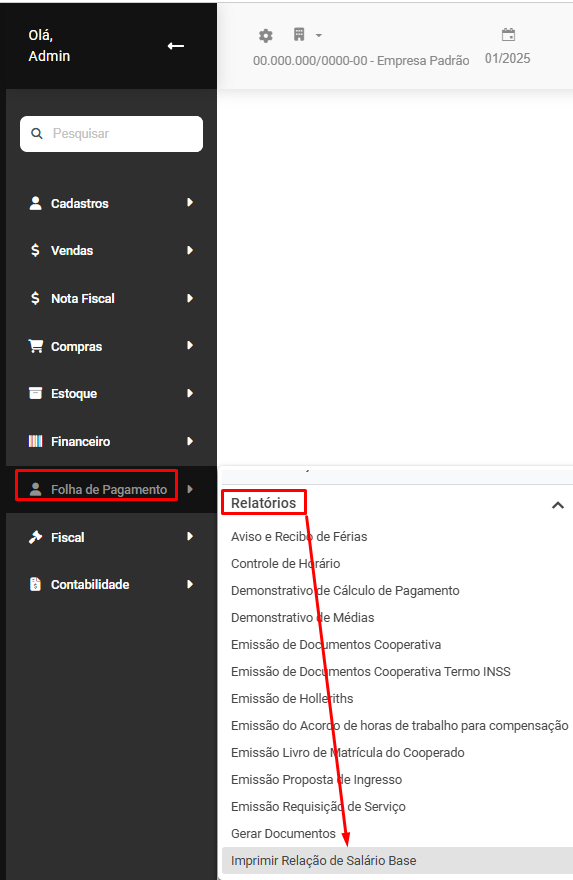Select Imprimir Relação de Salário Base

(397, 860)
